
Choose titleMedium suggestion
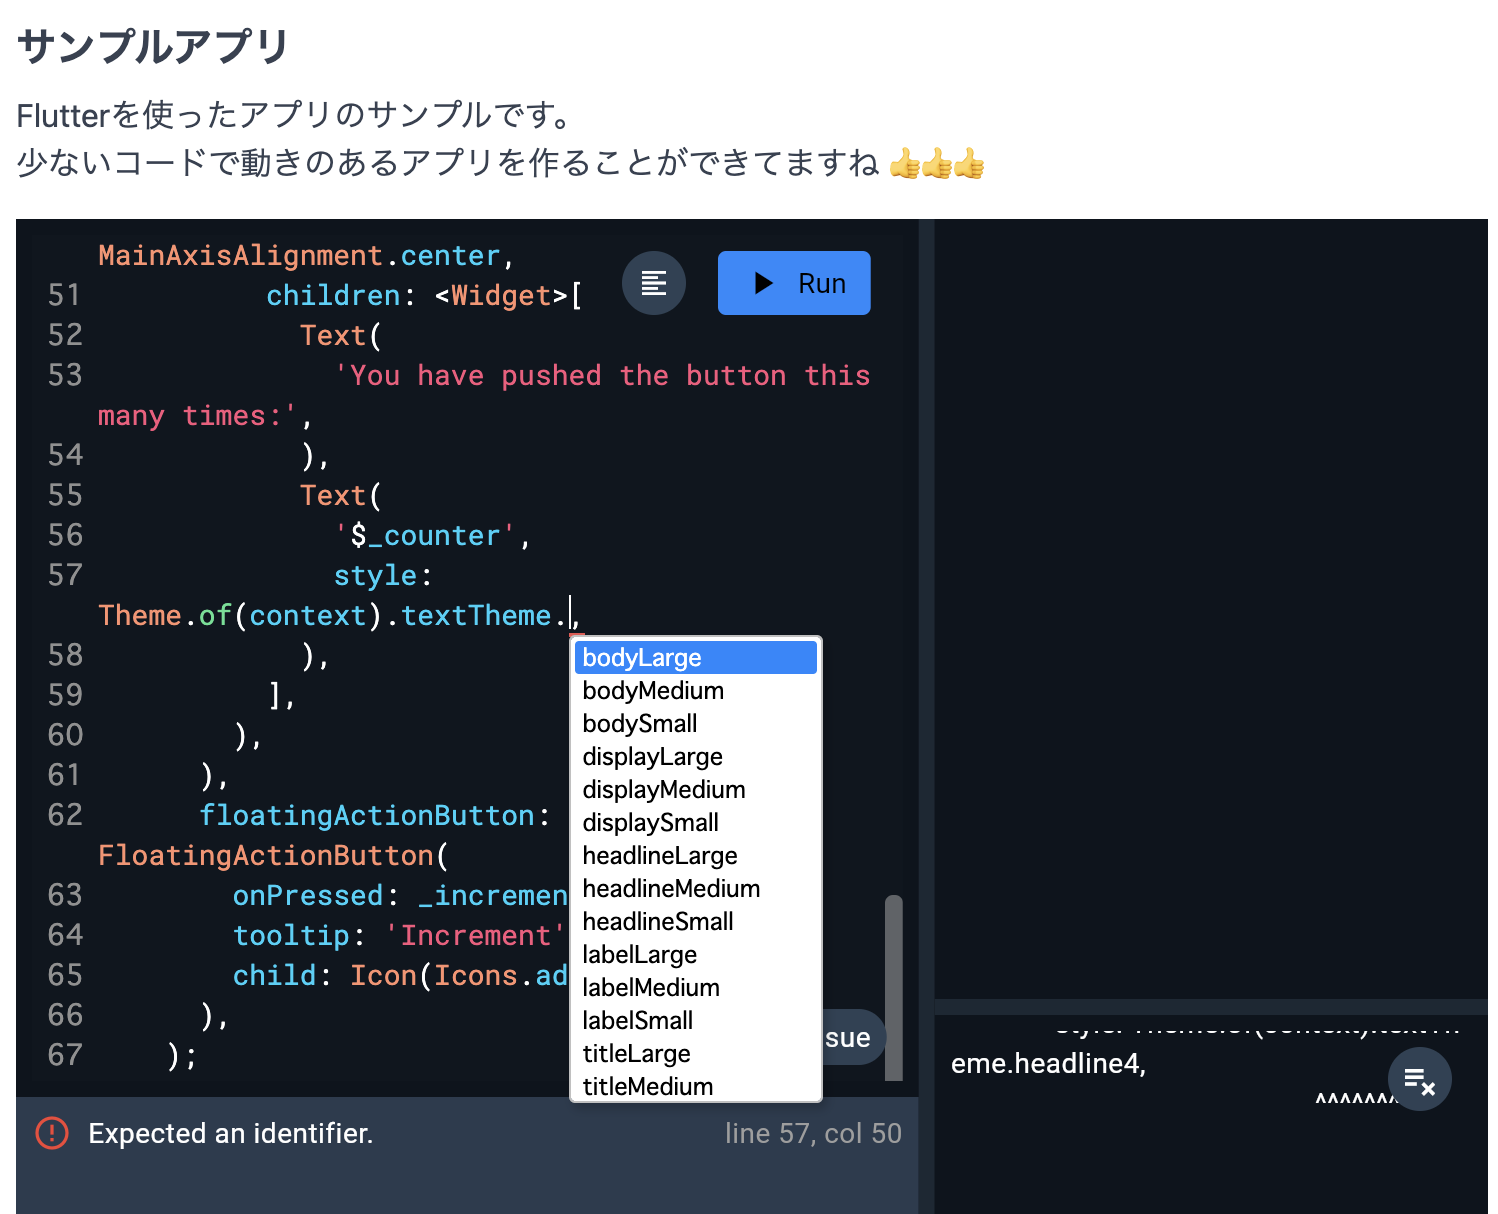(x=696, y=1087)
